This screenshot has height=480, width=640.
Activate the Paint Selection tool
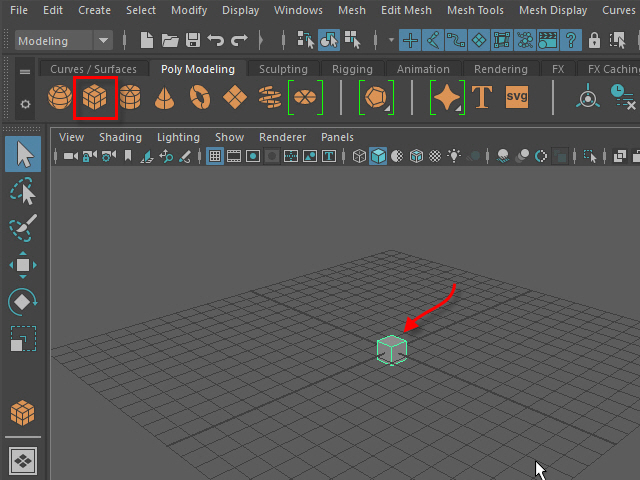point(23,228)
